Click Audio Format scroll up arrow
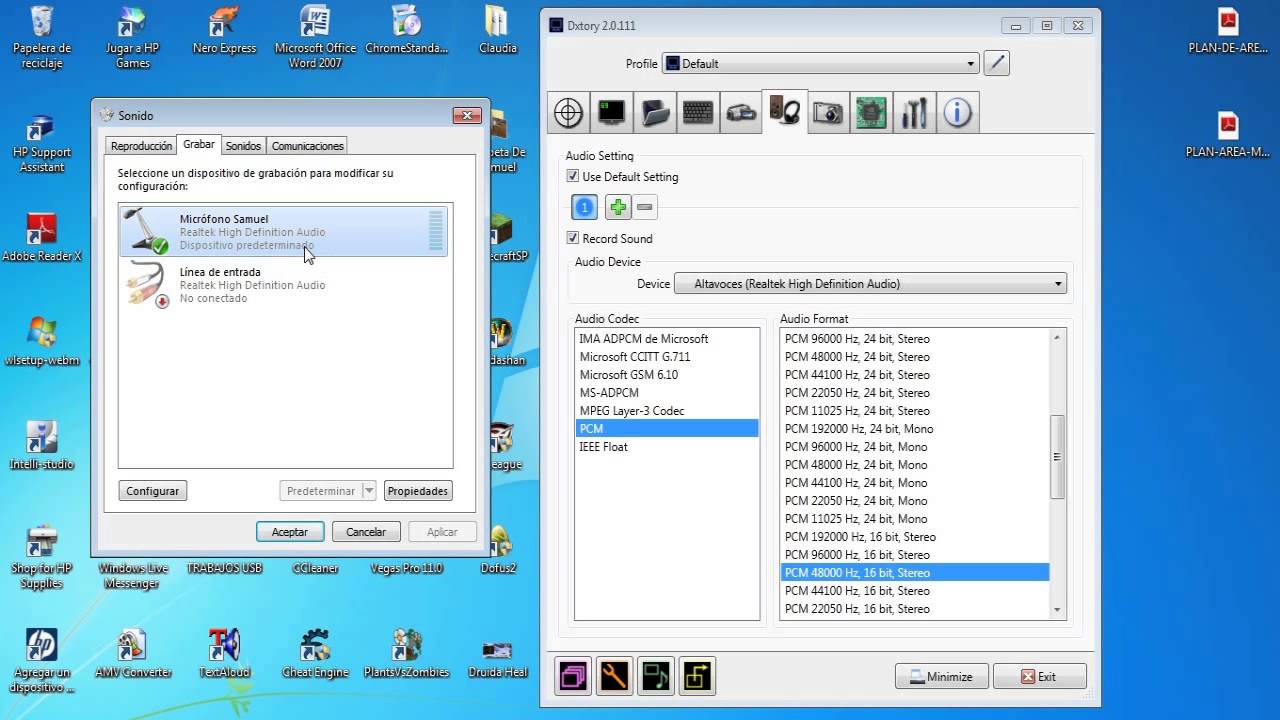This screenshot has height=720, width=1280. [1057, 338]
